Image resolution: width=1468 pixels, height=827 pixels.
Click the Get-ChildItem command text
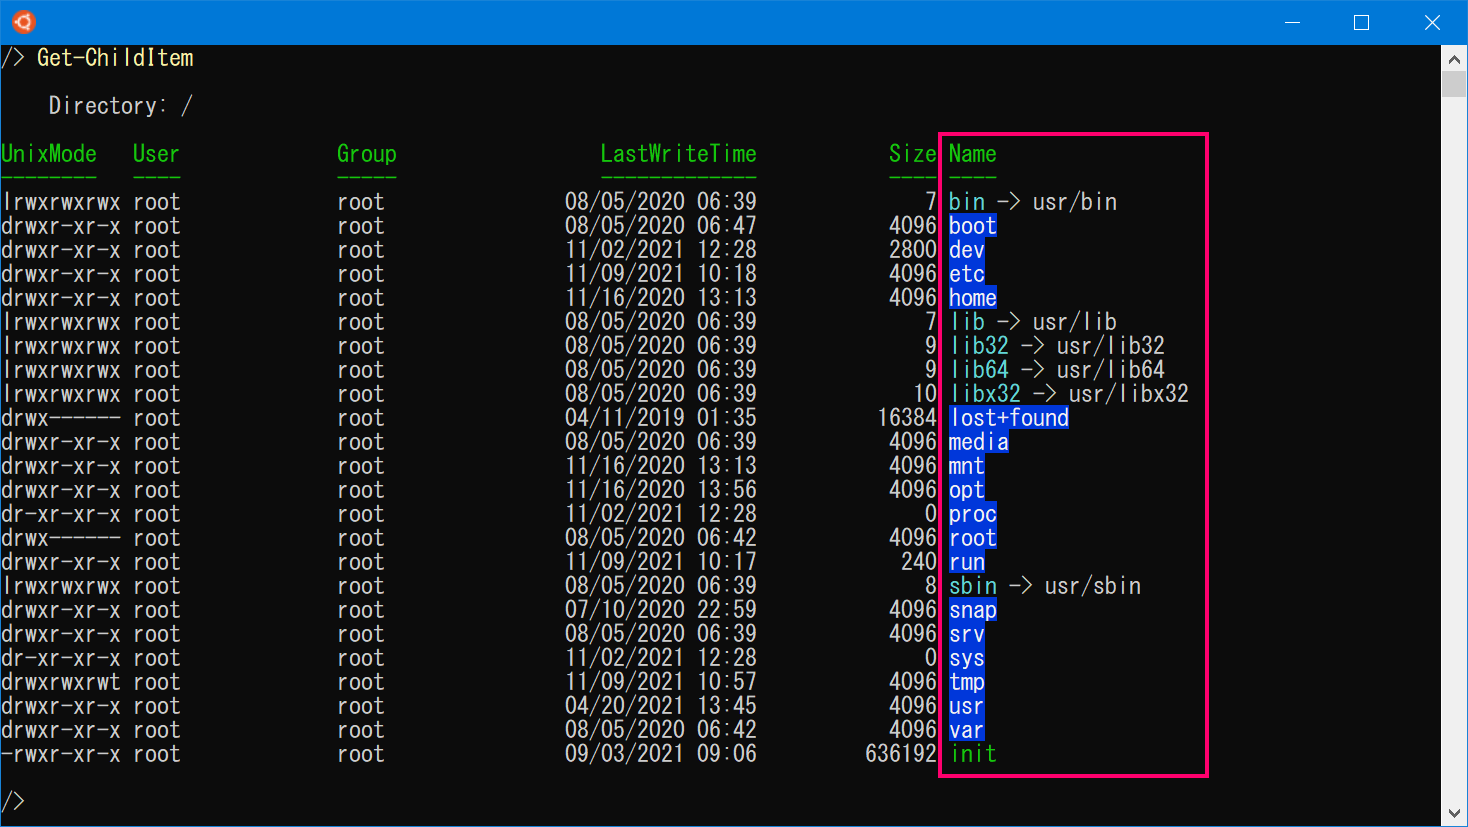(115, 57)
